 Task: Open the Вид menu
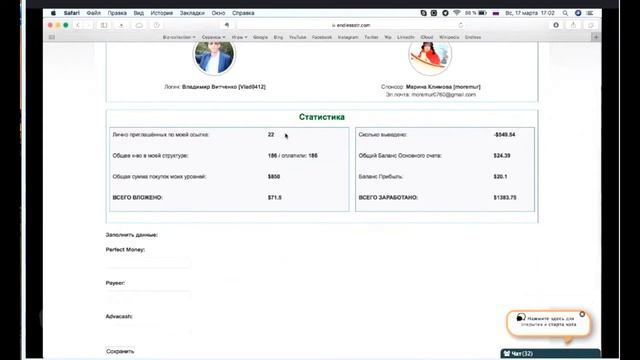(138, 13)
